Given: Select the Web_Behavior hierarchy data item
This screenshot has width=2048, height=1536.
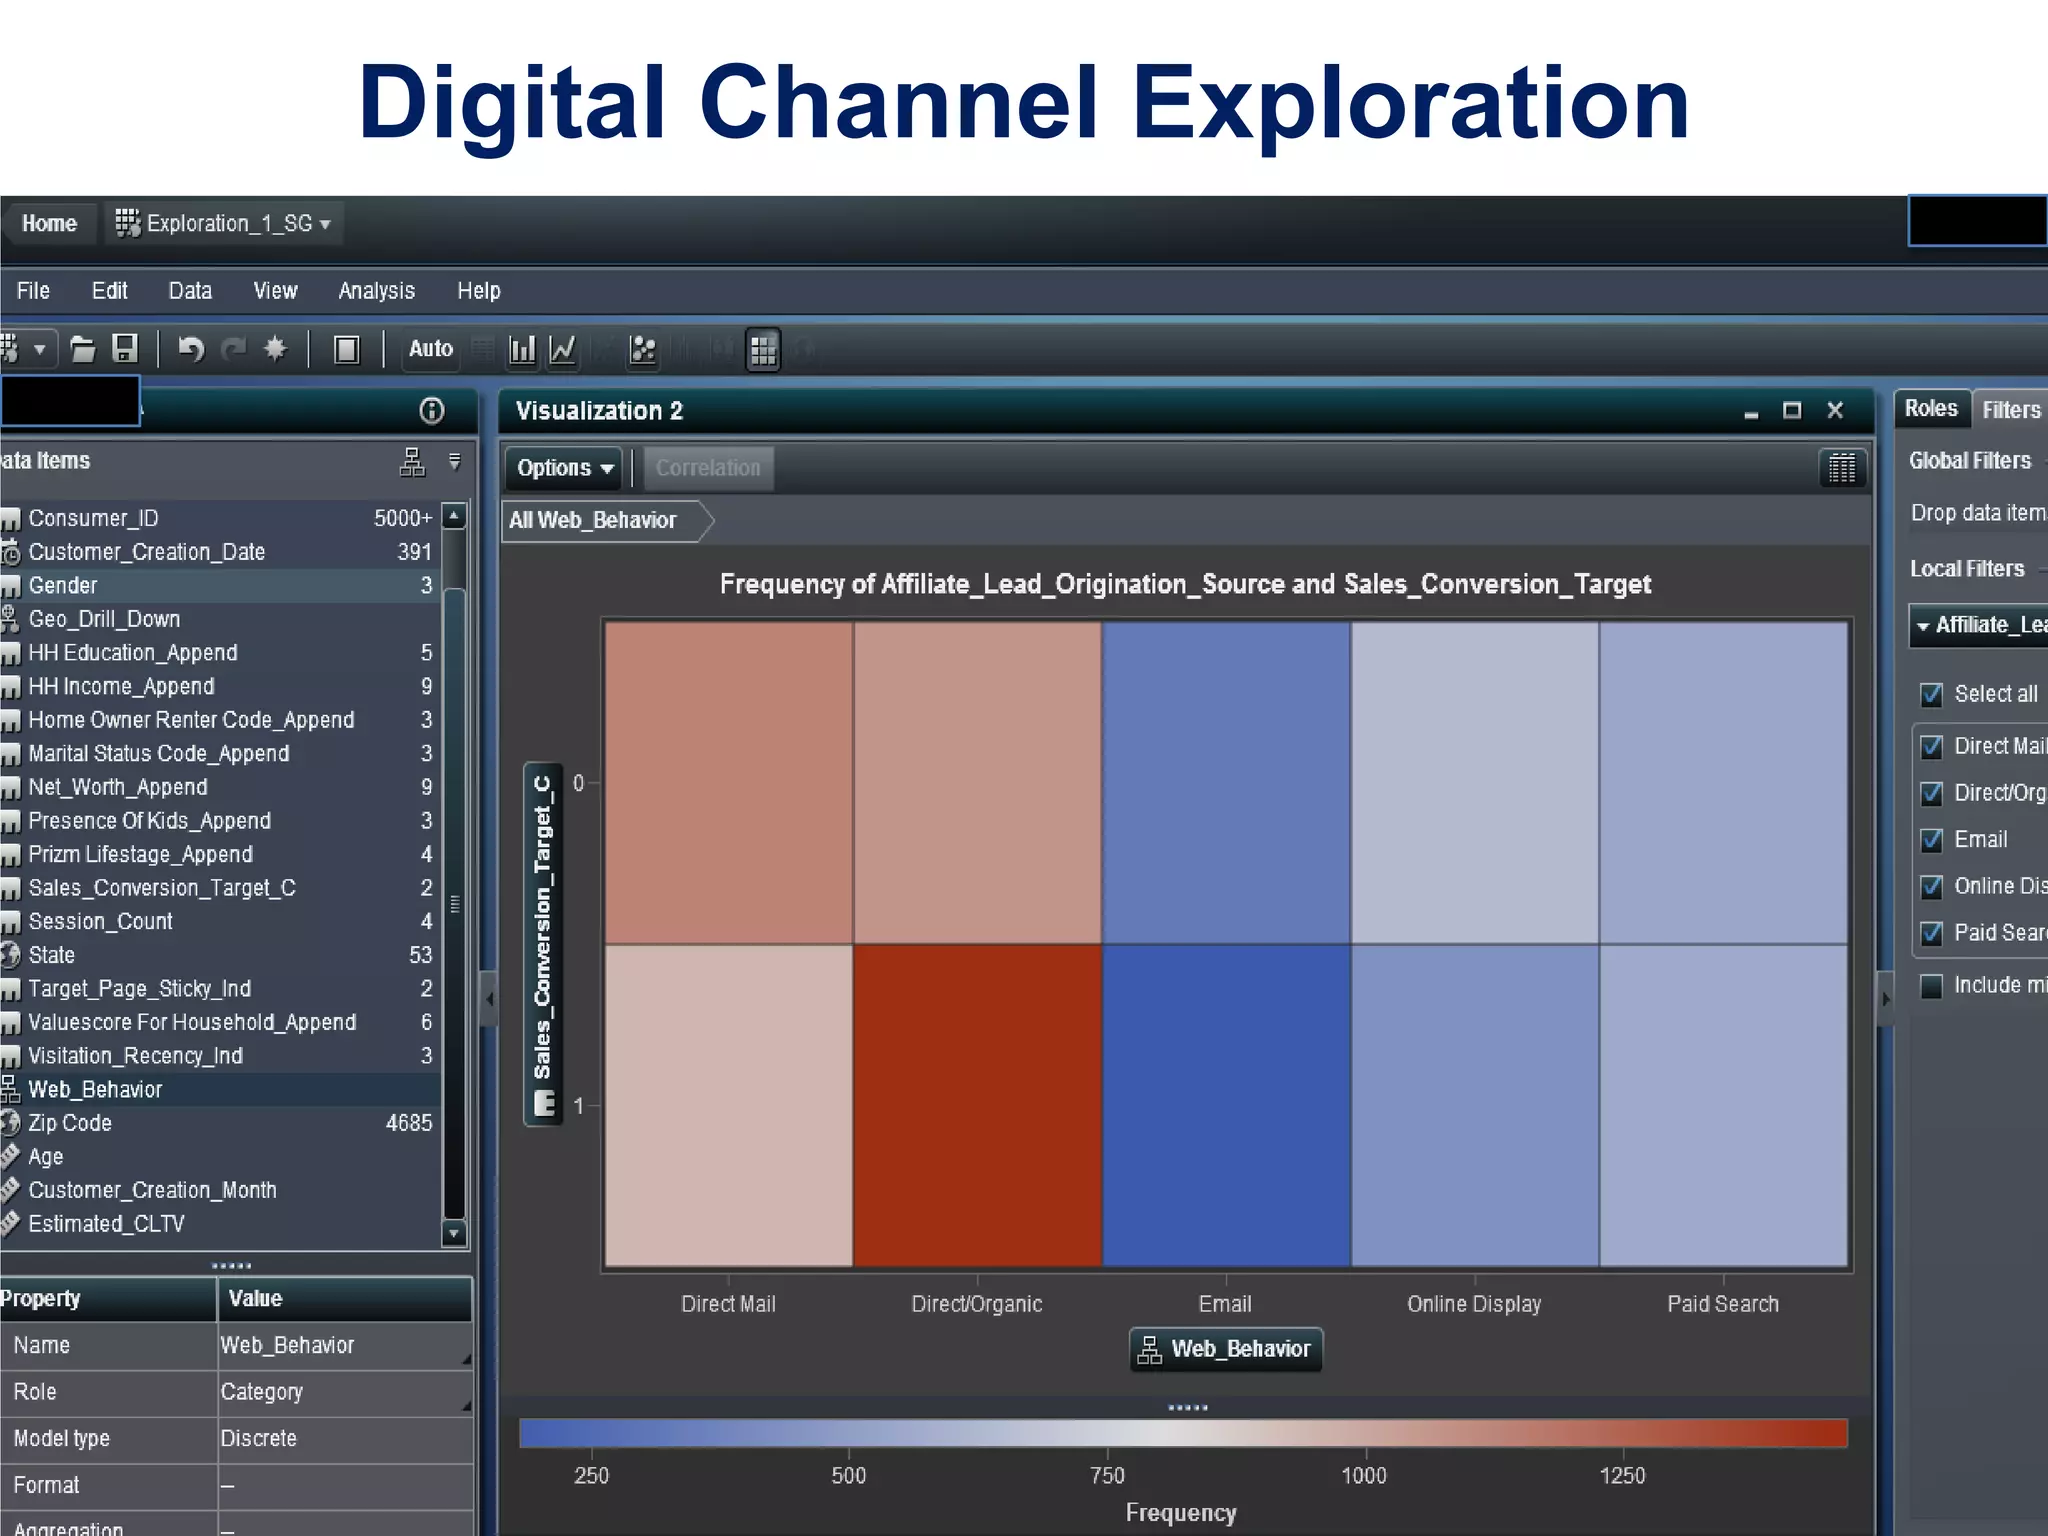Looking at the screenshot, I should 220,1089.
